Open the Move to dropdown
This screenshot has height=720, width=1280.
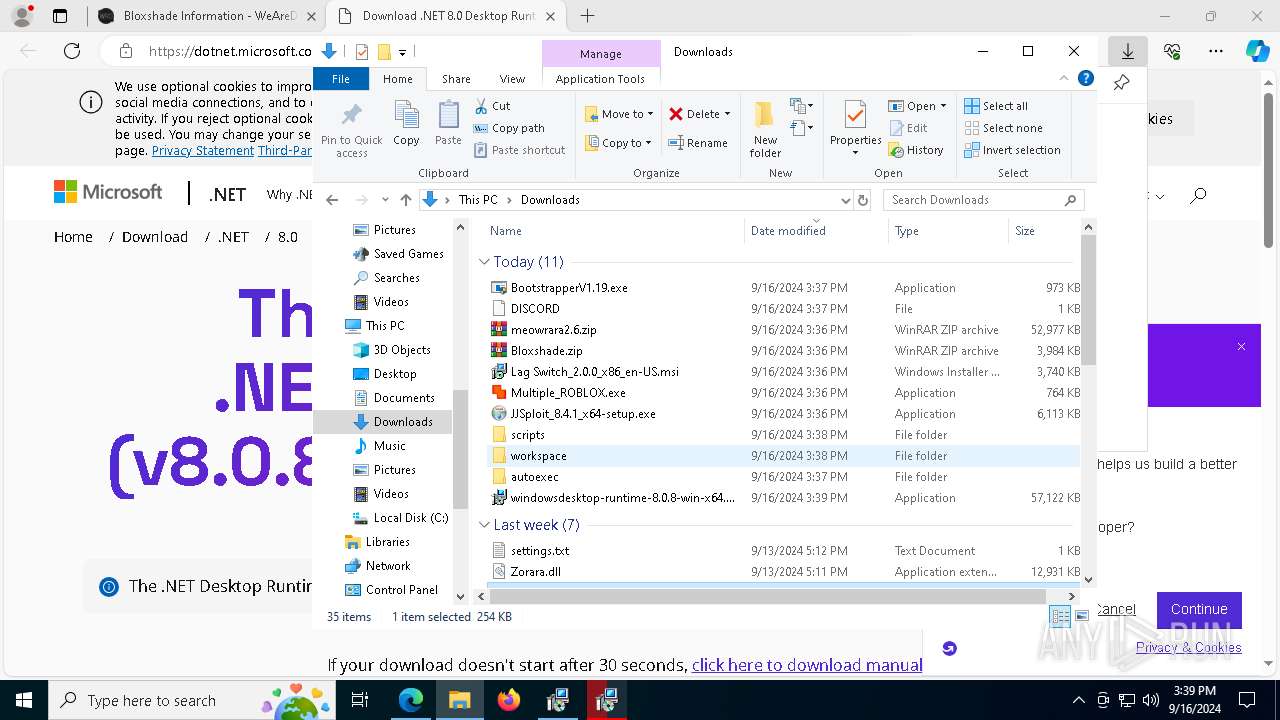pos(618,114)
